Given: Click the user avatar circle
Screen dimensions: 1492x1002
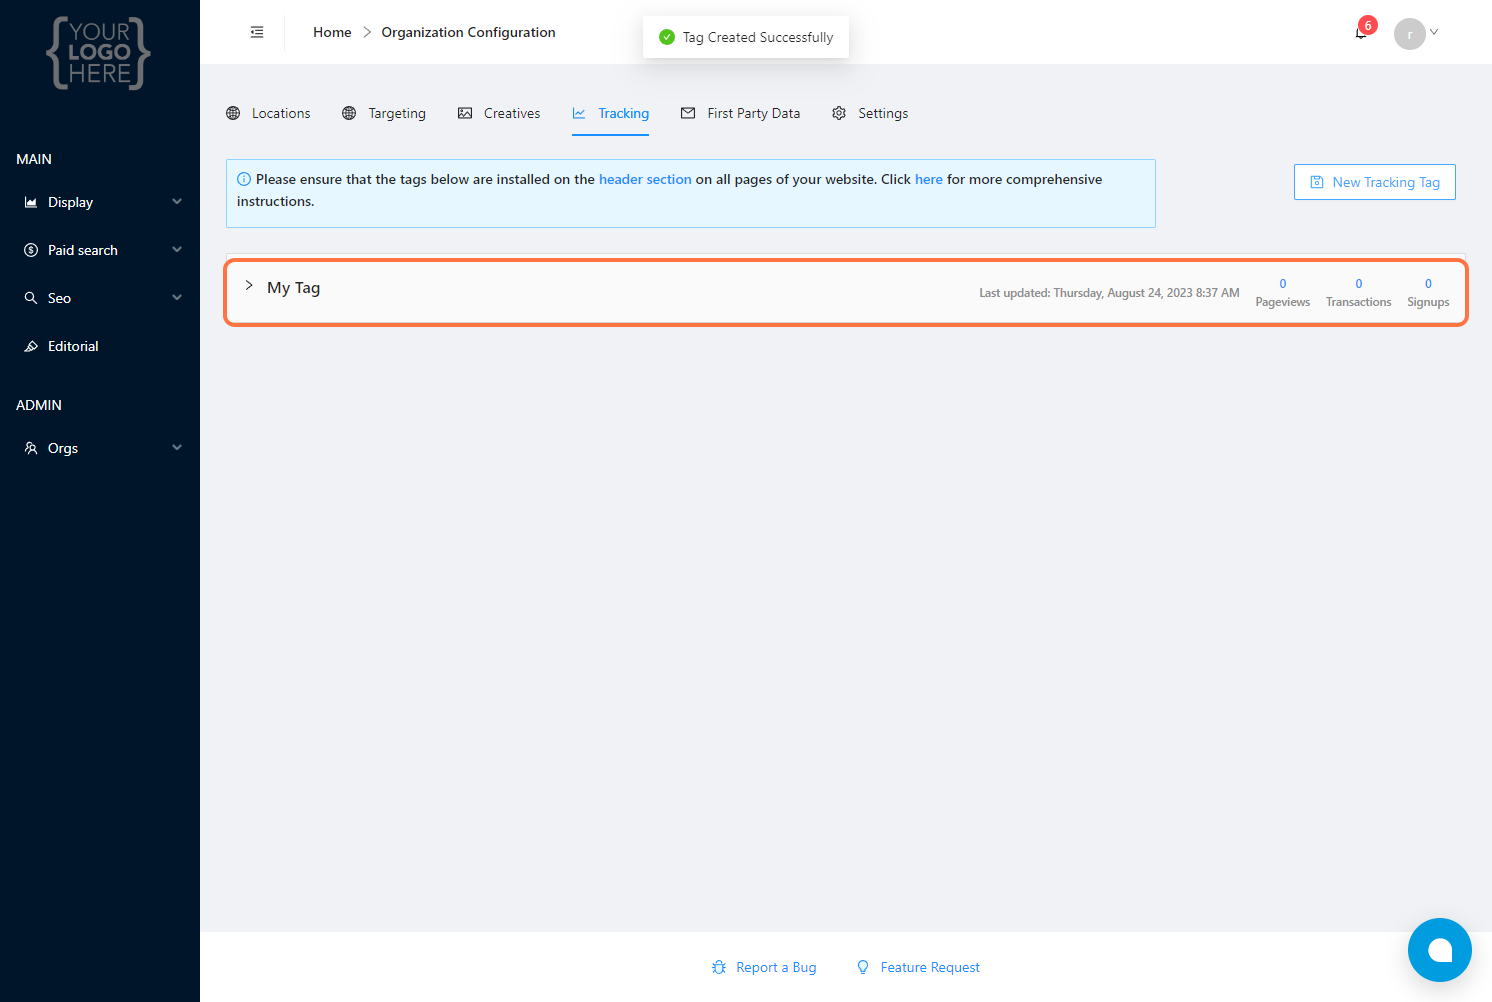Looking at the screenshot, I should (1409, 33).
